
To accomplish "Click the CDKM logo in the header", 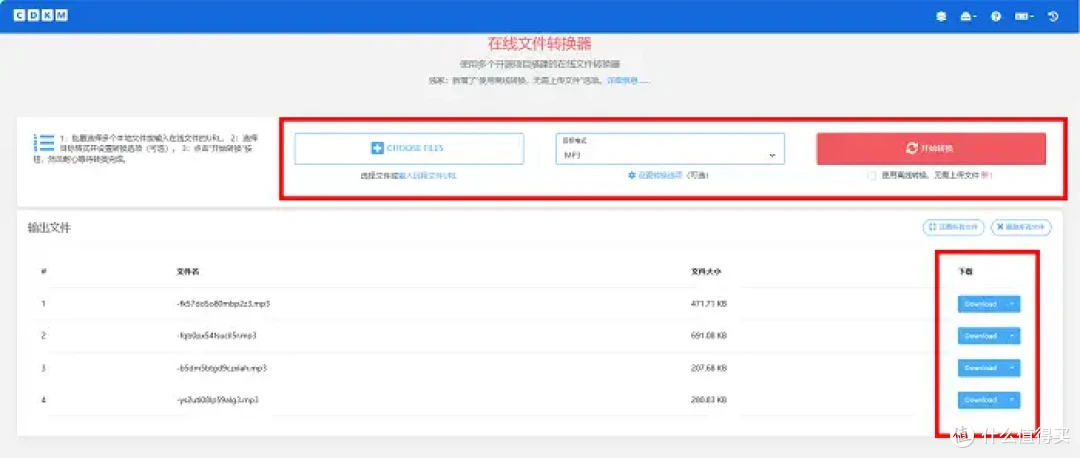I will point(41,16).
